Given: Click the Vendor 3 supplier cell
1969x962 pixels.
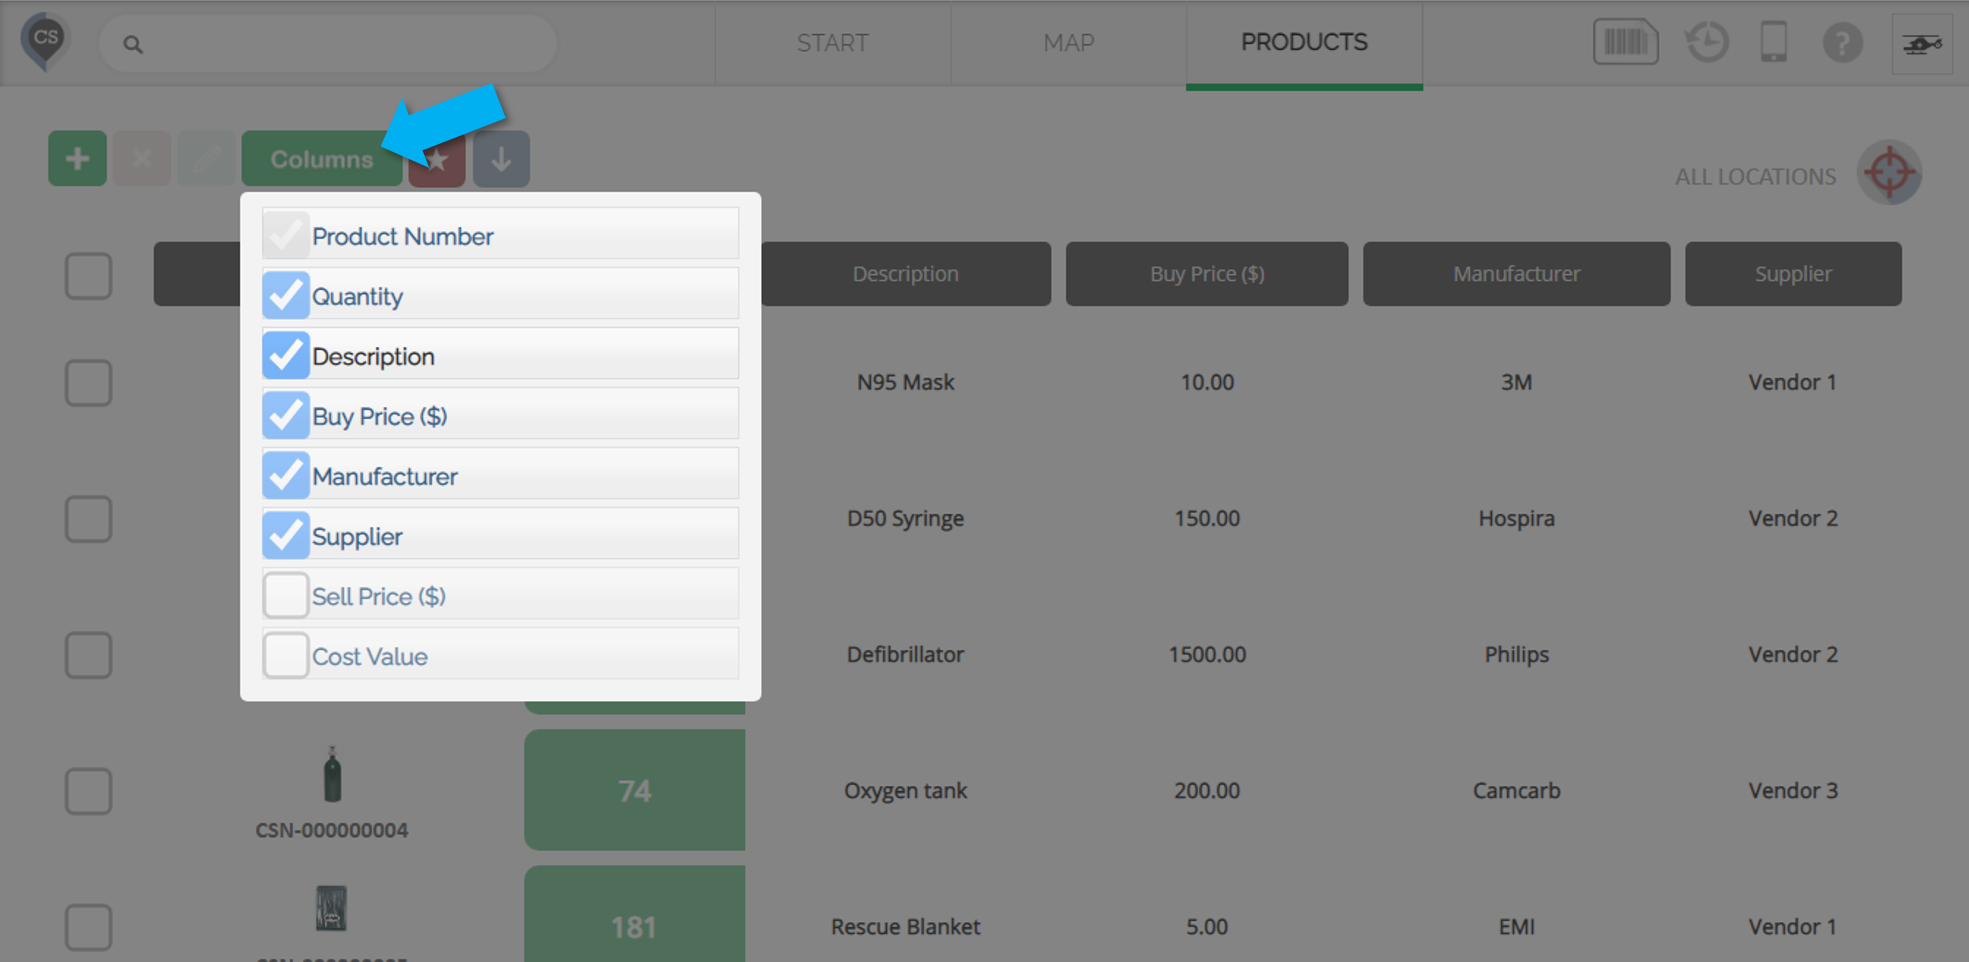Looking at the screenshot, I should (x=1793, y=790).
